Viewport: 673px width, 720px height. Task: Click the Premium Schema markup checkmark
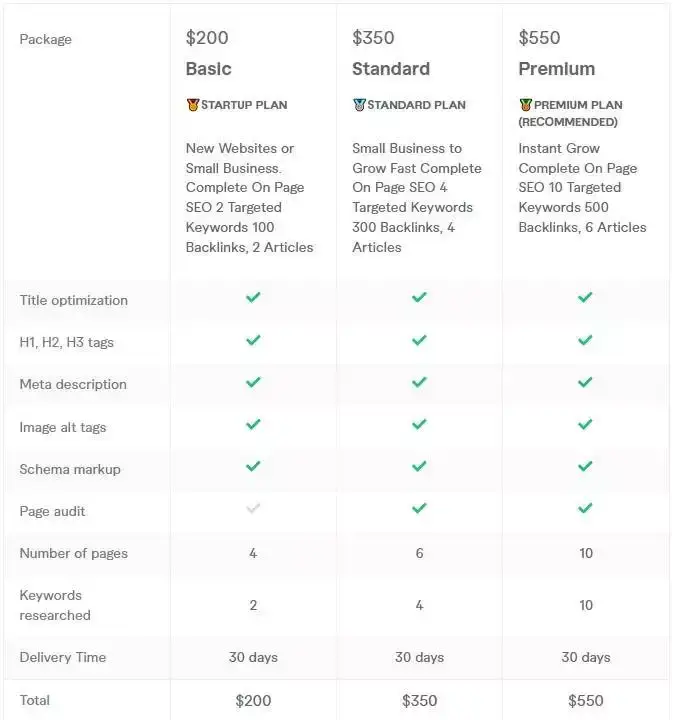pos(585,466)
